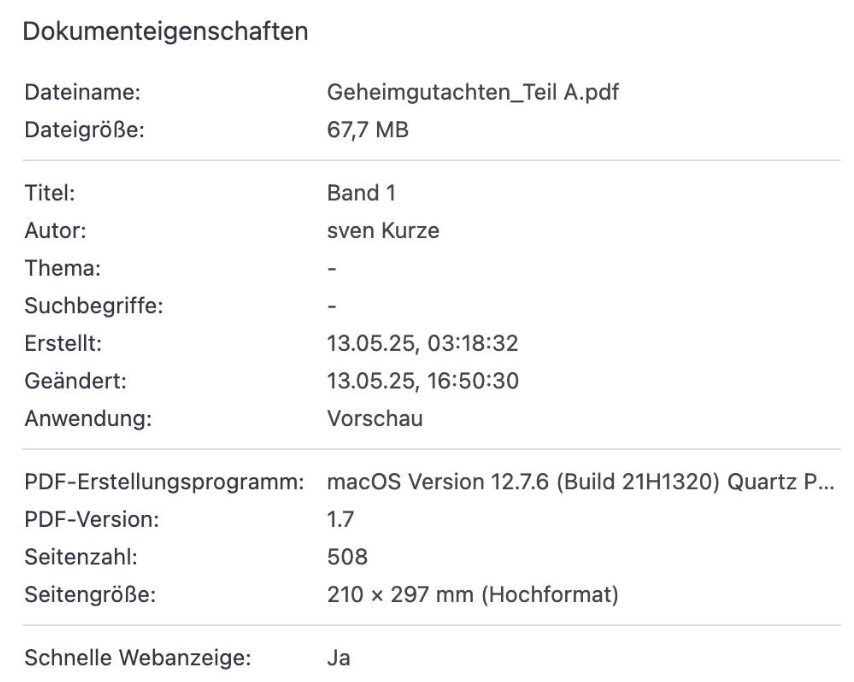This screenshot has width=854, height=682.
Task: Click the Dateigröße value 67,7 MB
Action: tap(368, 130)
